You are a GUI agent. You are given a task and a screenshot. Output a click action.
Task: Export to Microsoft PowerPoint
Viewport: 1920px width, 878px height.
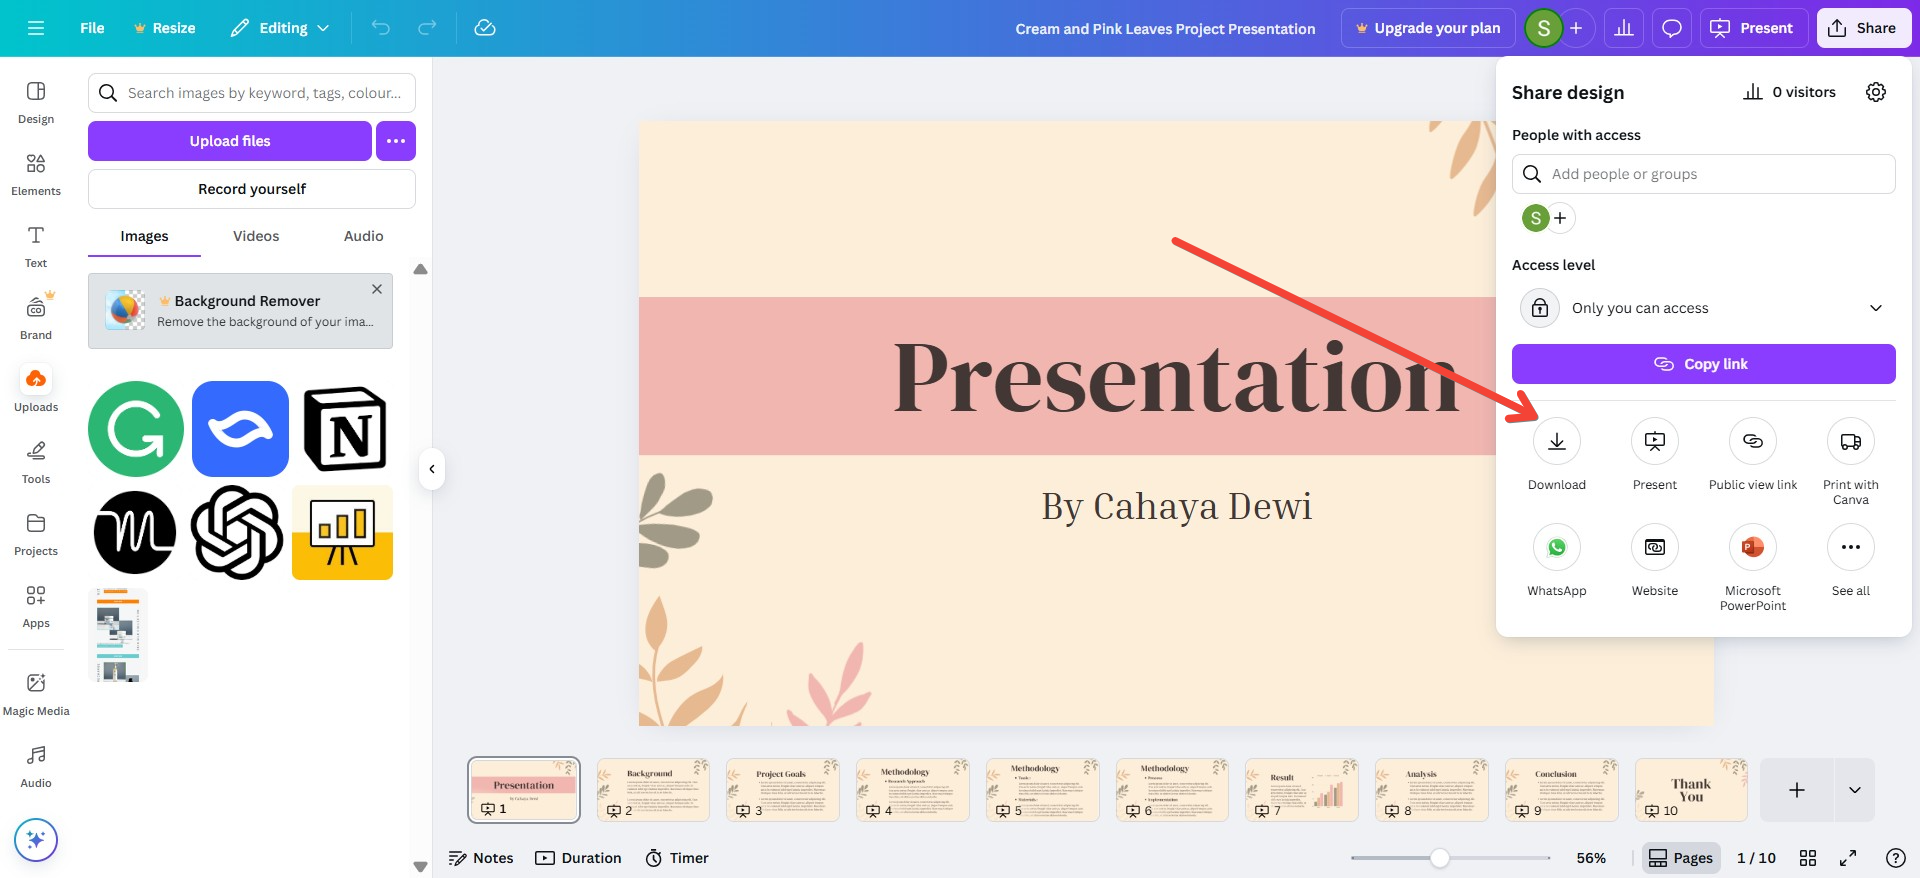[x=1753, y=568]
